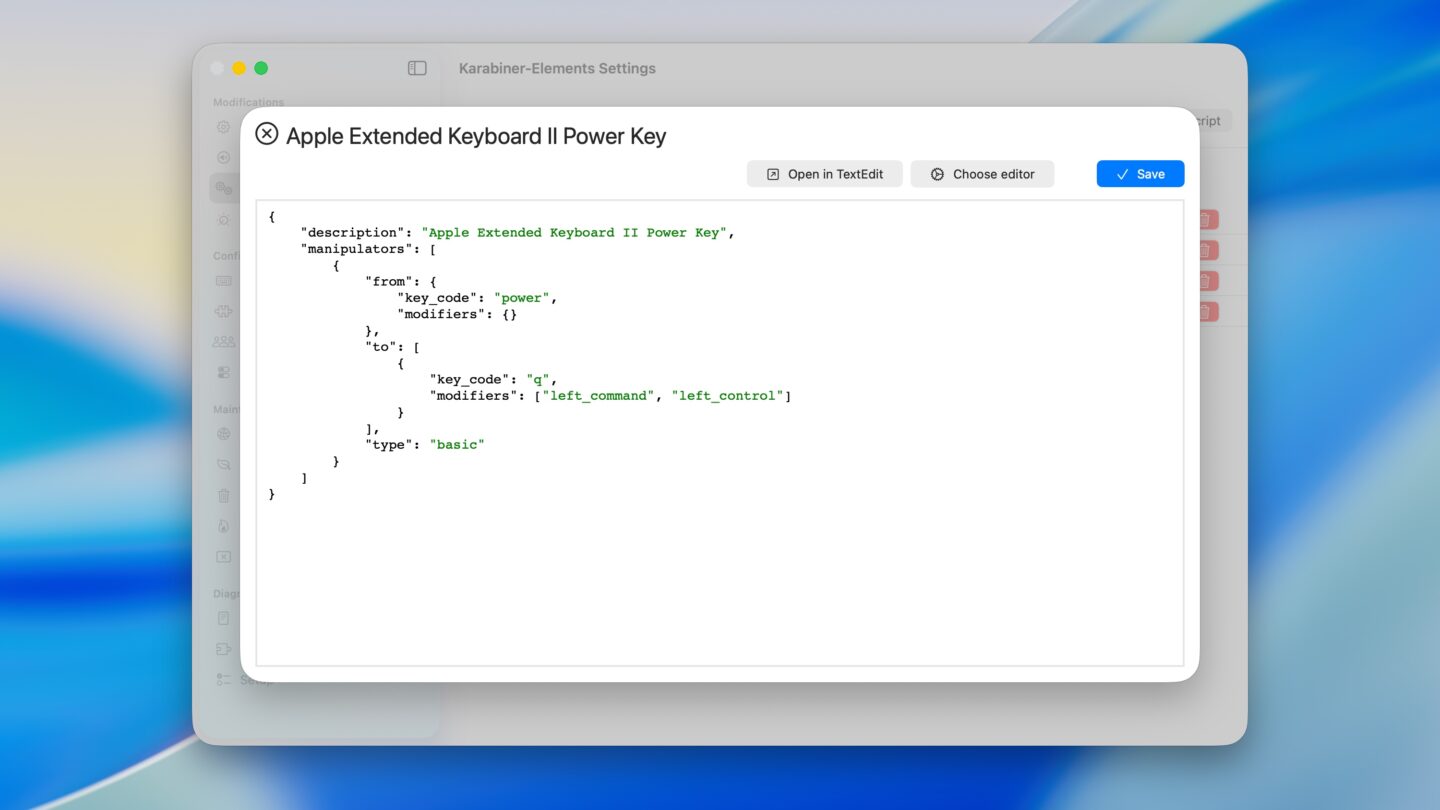Click the dialog heading Apple Extended Keyboard II Power Key
Viewport: 1440px width, 810px height.
[476, 136]
